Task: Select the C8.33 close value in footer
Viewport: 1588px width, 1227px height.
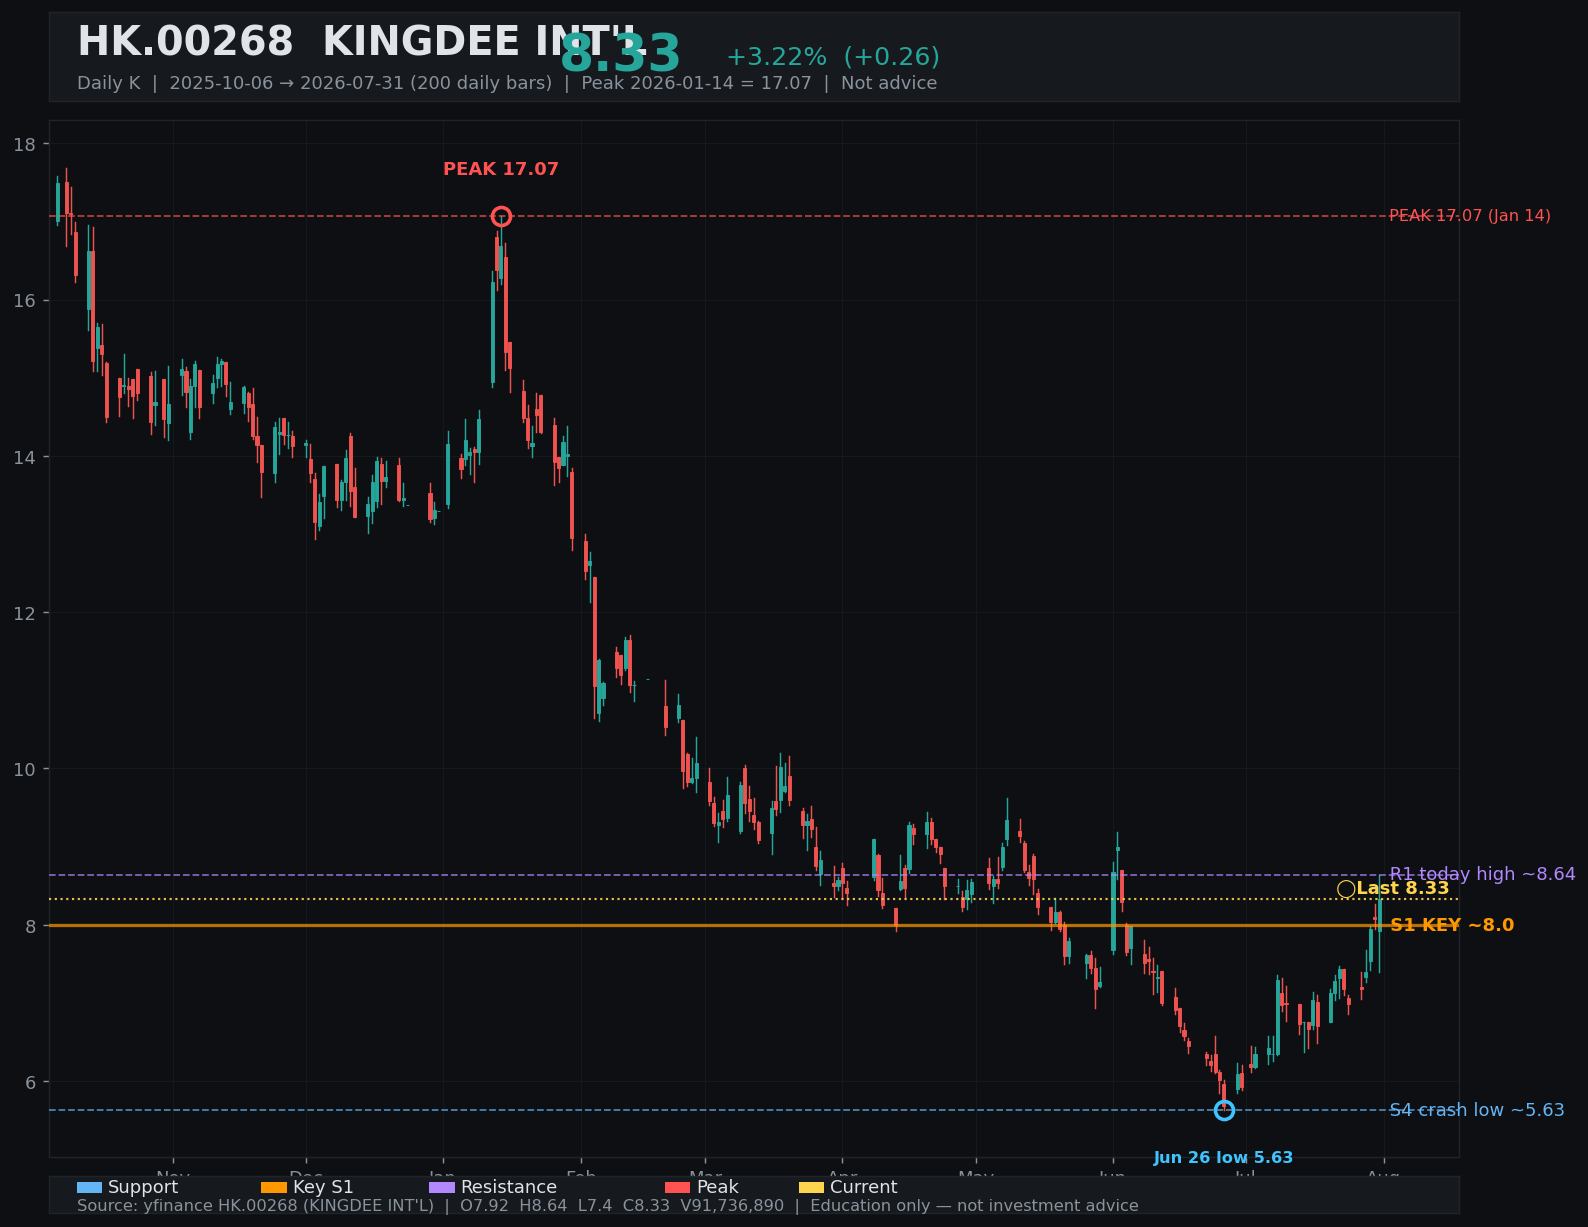Action: 646,1206
